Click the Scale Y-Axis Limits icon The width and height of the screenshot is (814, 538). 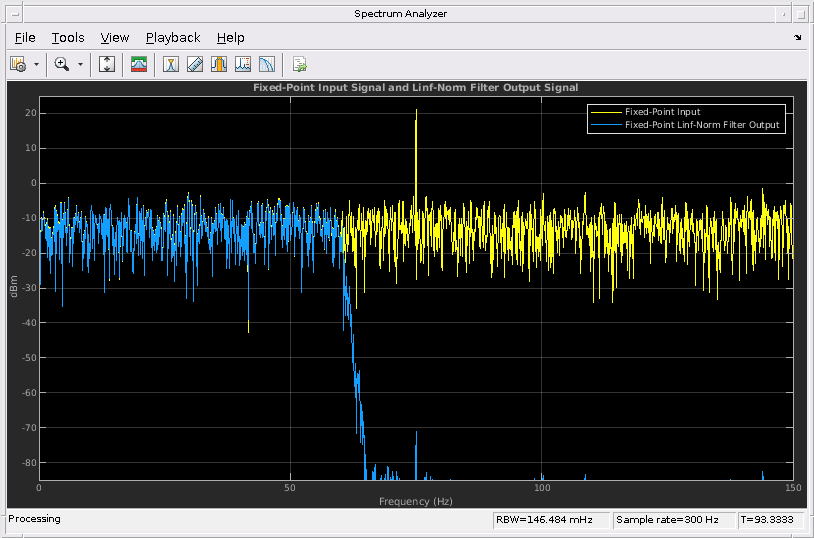[x=108, y=64]
